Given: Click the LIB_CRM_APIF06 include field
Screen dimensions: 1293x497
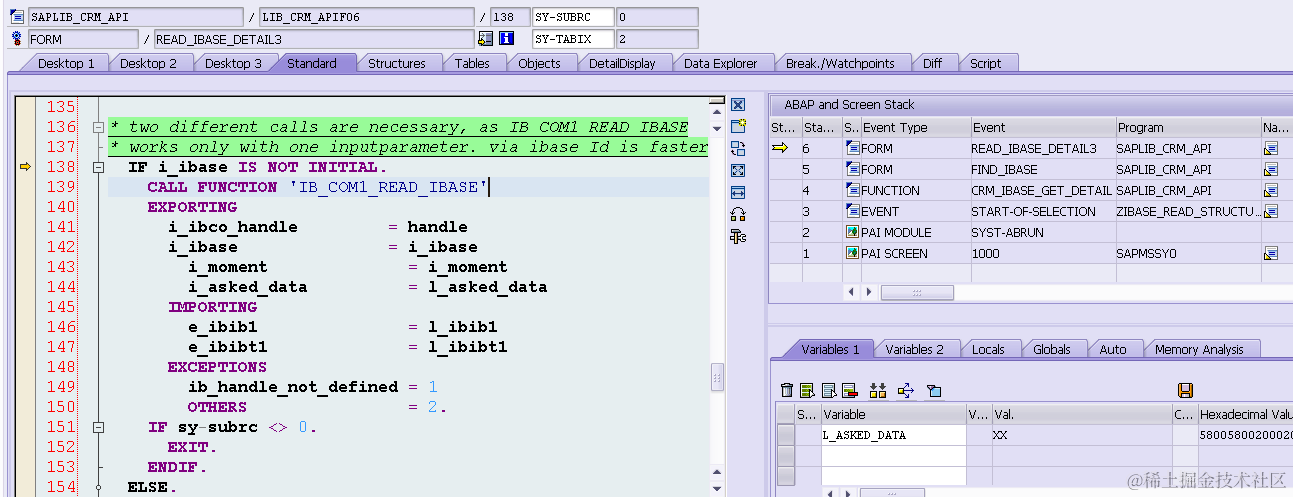Looking at the screenshot, I should [x=367, y=17].
